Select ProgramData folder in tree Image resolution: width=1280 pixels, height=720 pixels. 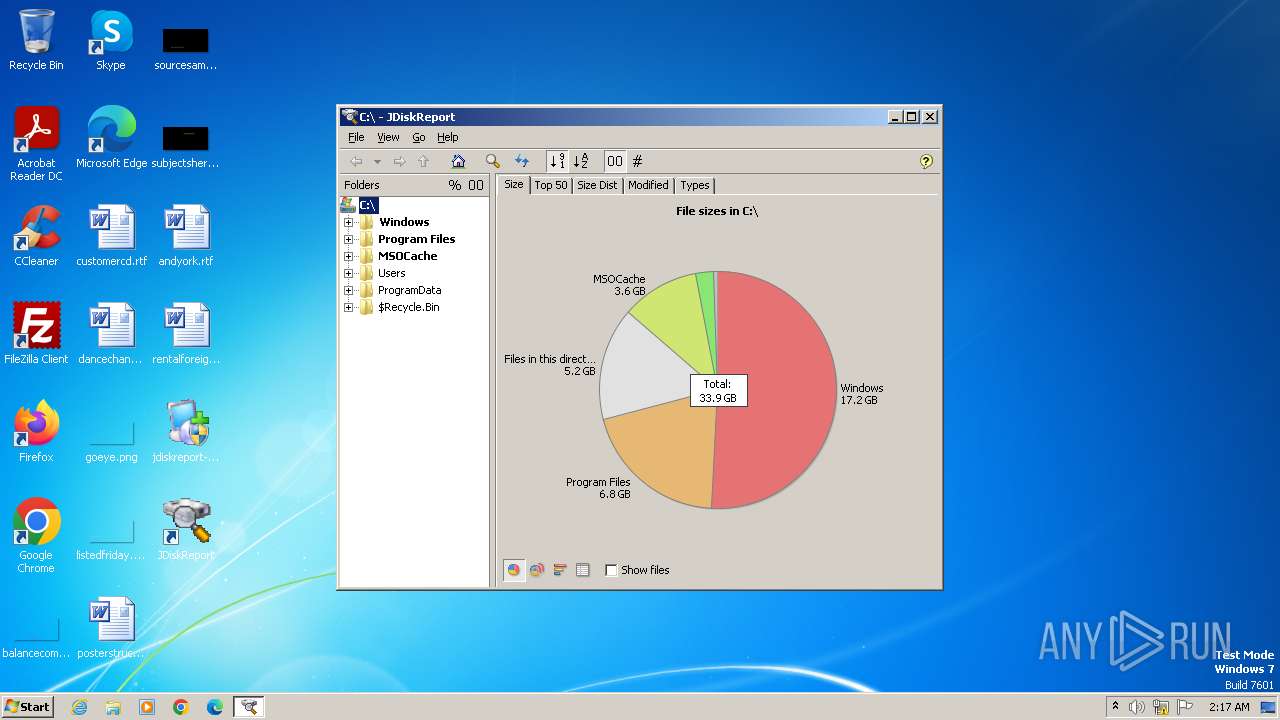[409, 290]
